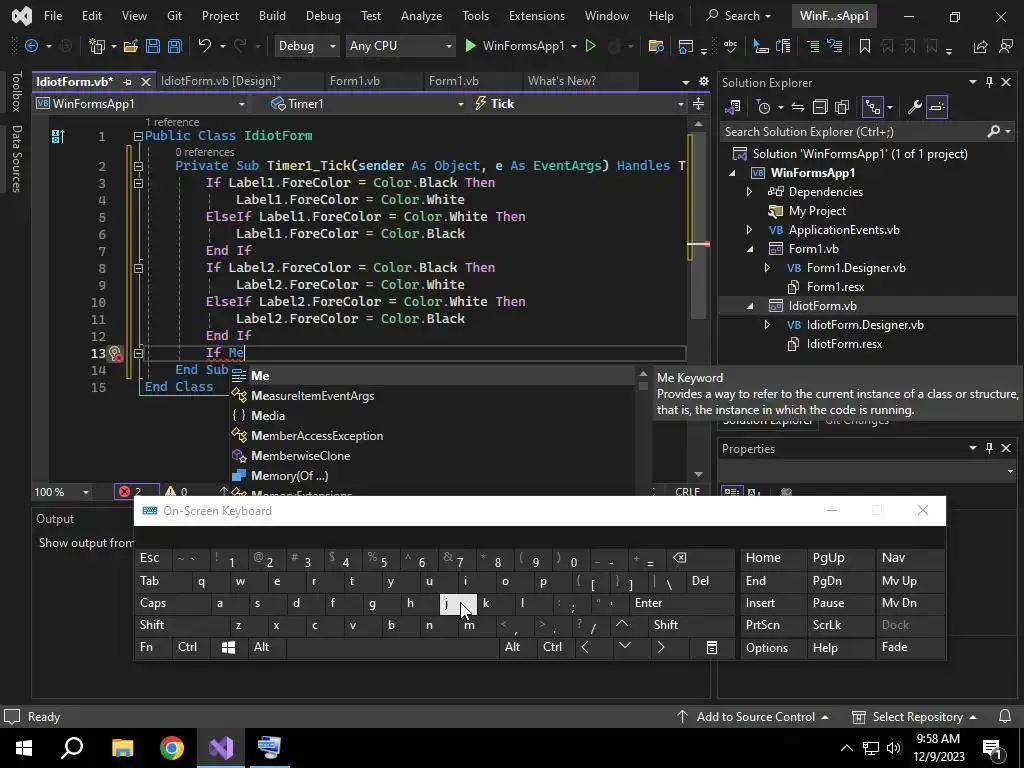Click Enter key on On-Screen Keyboard
This screenshot has height=768, width=1024.
(683, 603)
